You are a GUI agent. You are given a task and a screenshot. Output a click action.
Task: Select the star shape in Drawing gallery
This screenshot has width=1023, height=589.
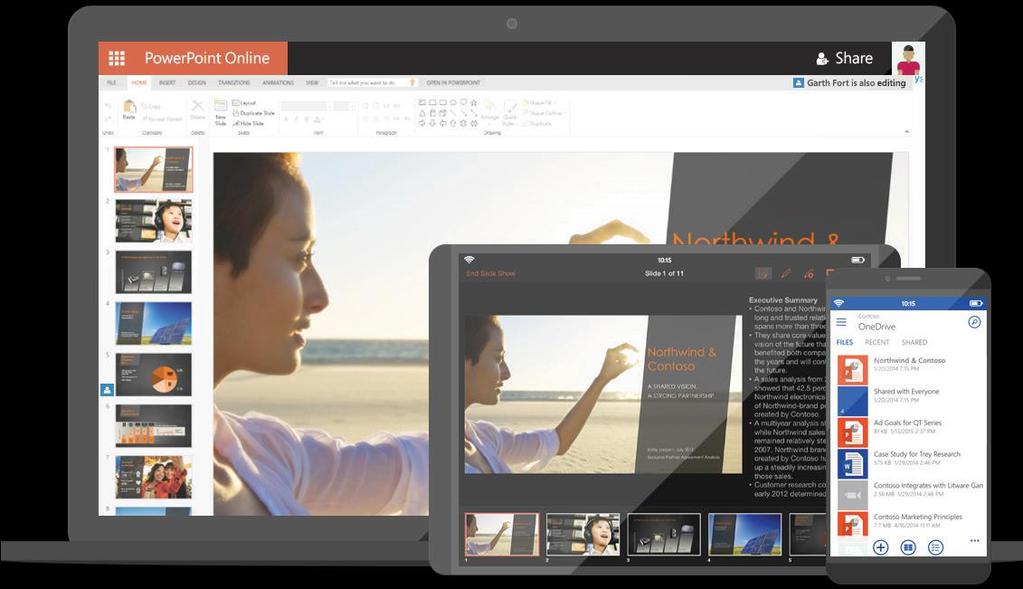(x=474, y=103)
